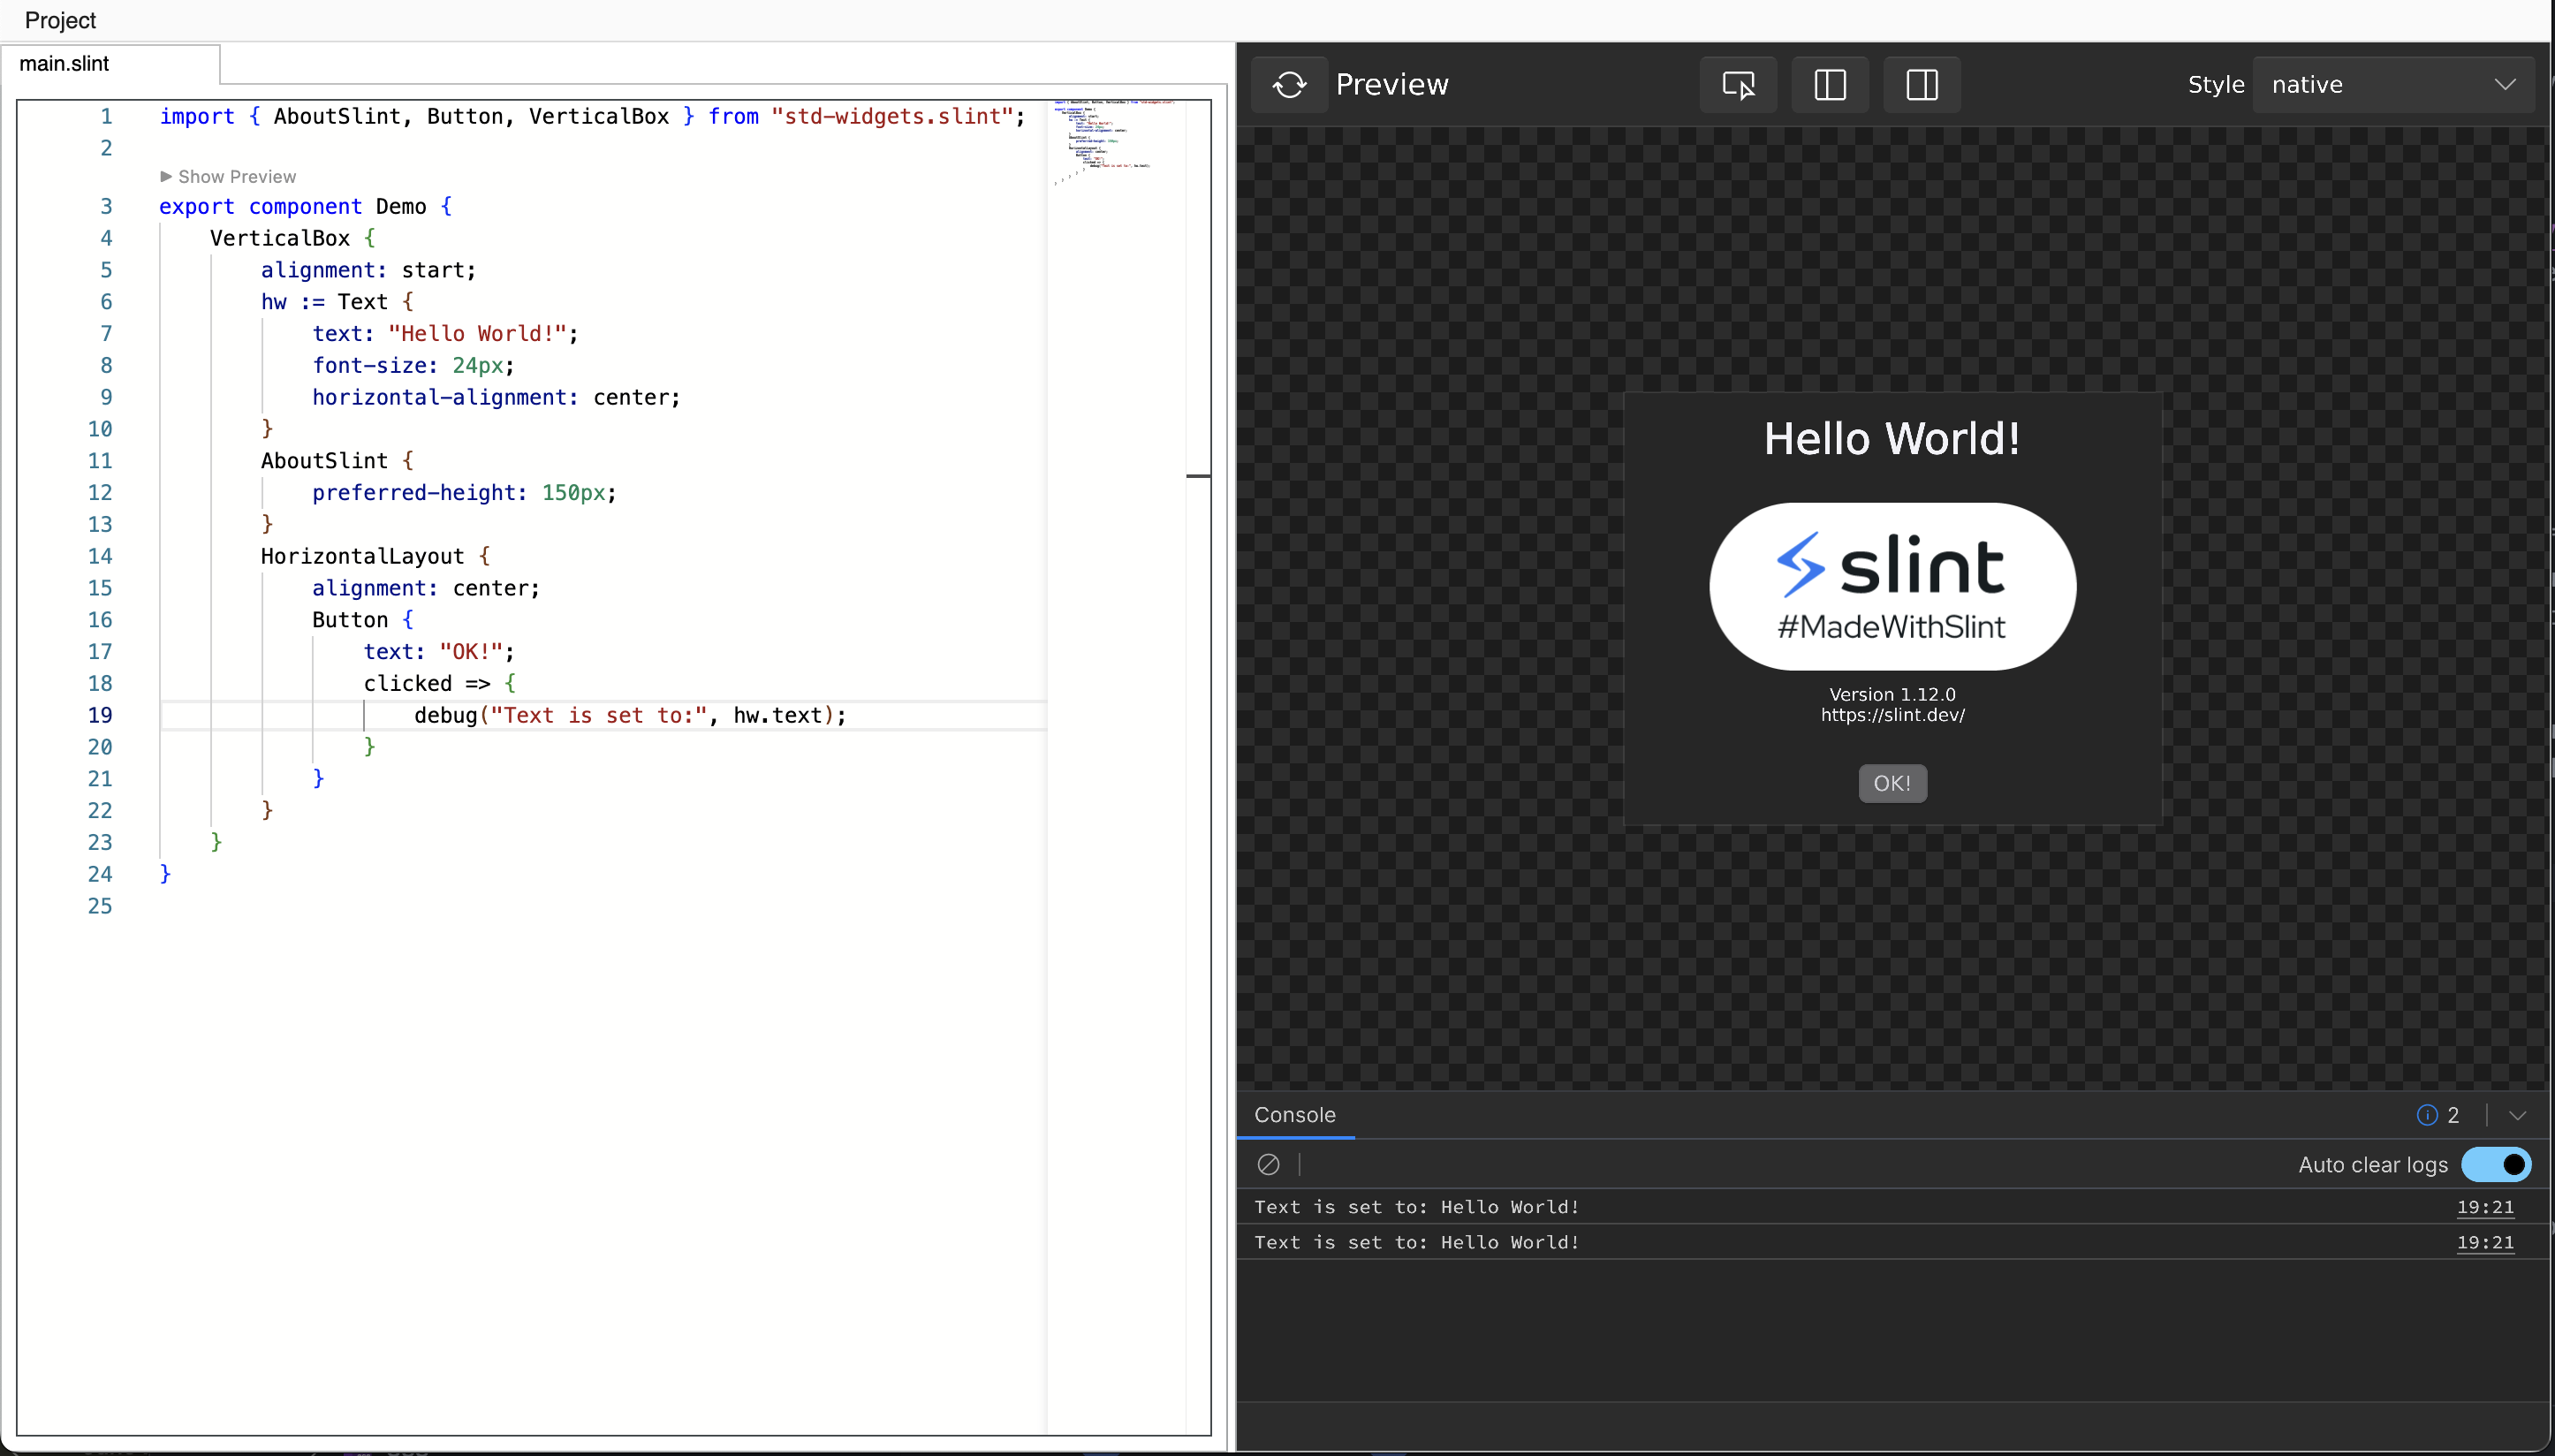
Task: Click line number 19 in the gutter
Action: (100, 715)
